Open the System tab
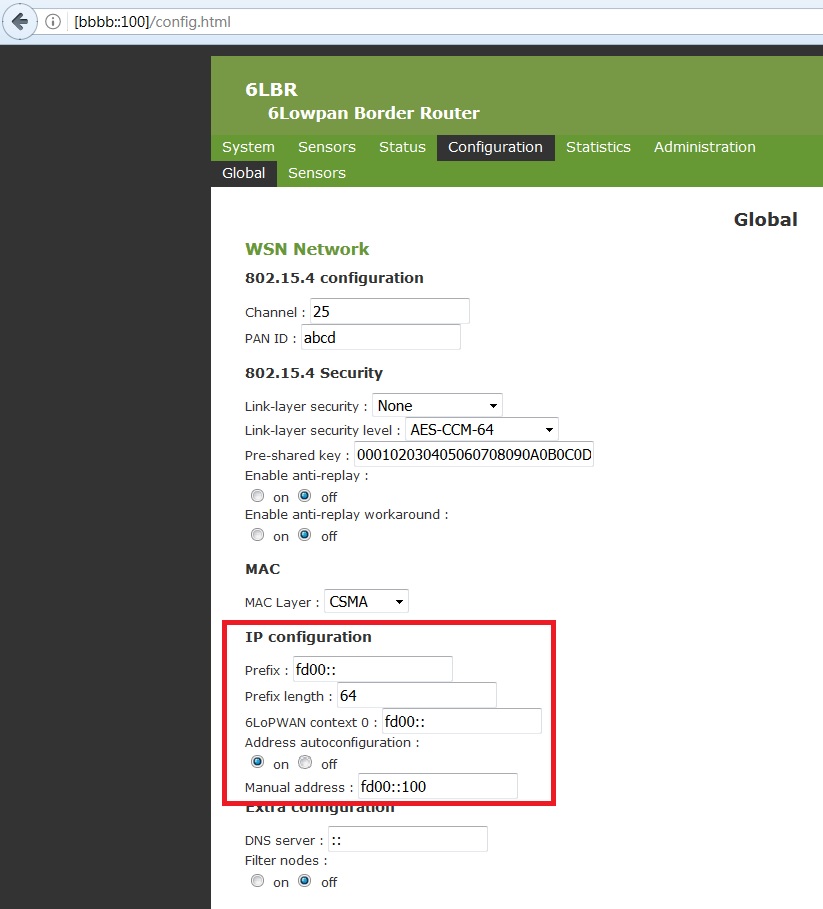The height and width of the screenshot is (909, 823). 248,147
